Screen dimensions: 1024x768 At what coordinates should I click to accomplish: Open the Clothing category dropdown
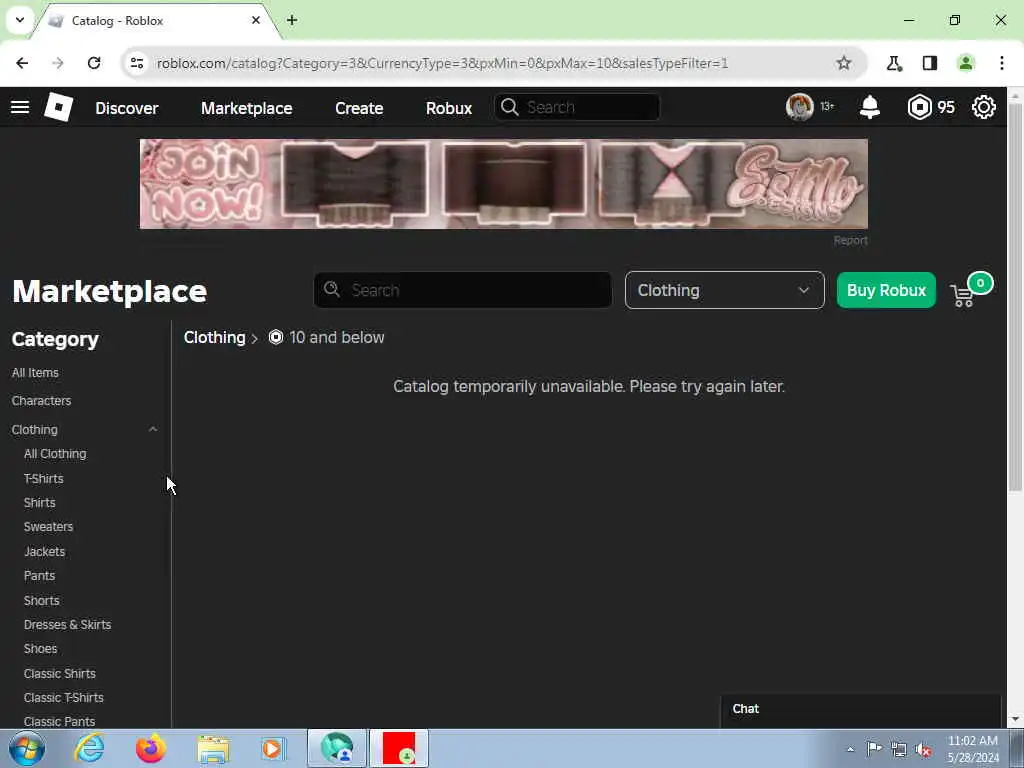[724, 290]
